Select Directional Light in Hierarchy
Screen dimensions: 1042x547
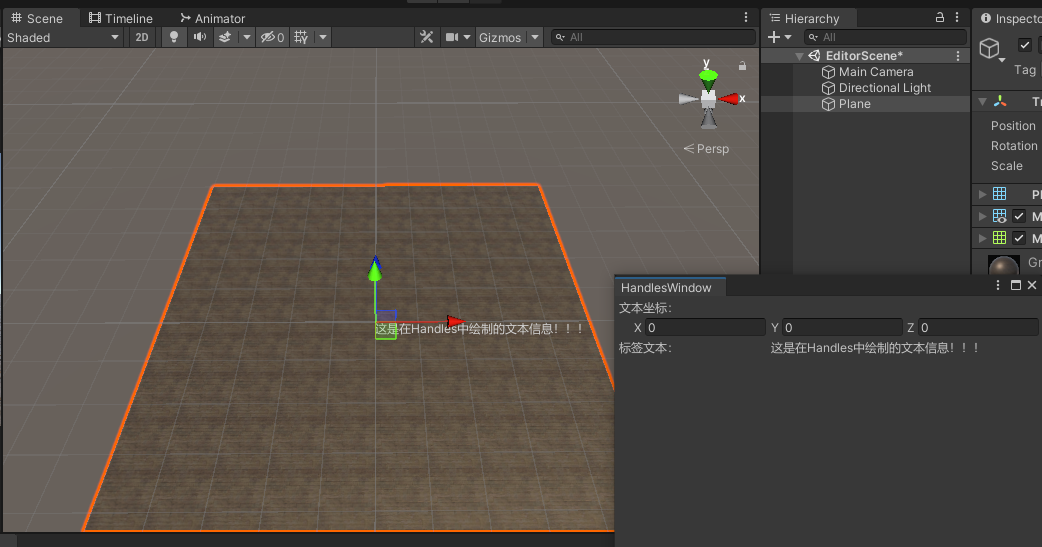click(x=885, y=88)
